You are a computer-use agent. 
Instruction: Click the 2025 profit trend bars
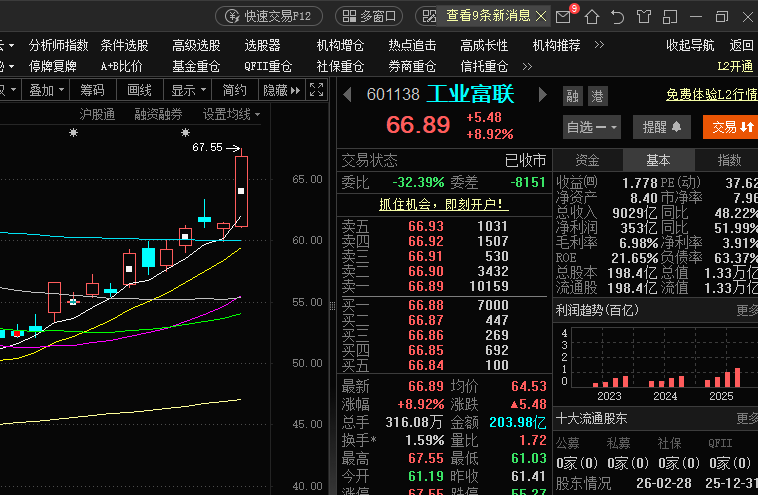[723, 378]
